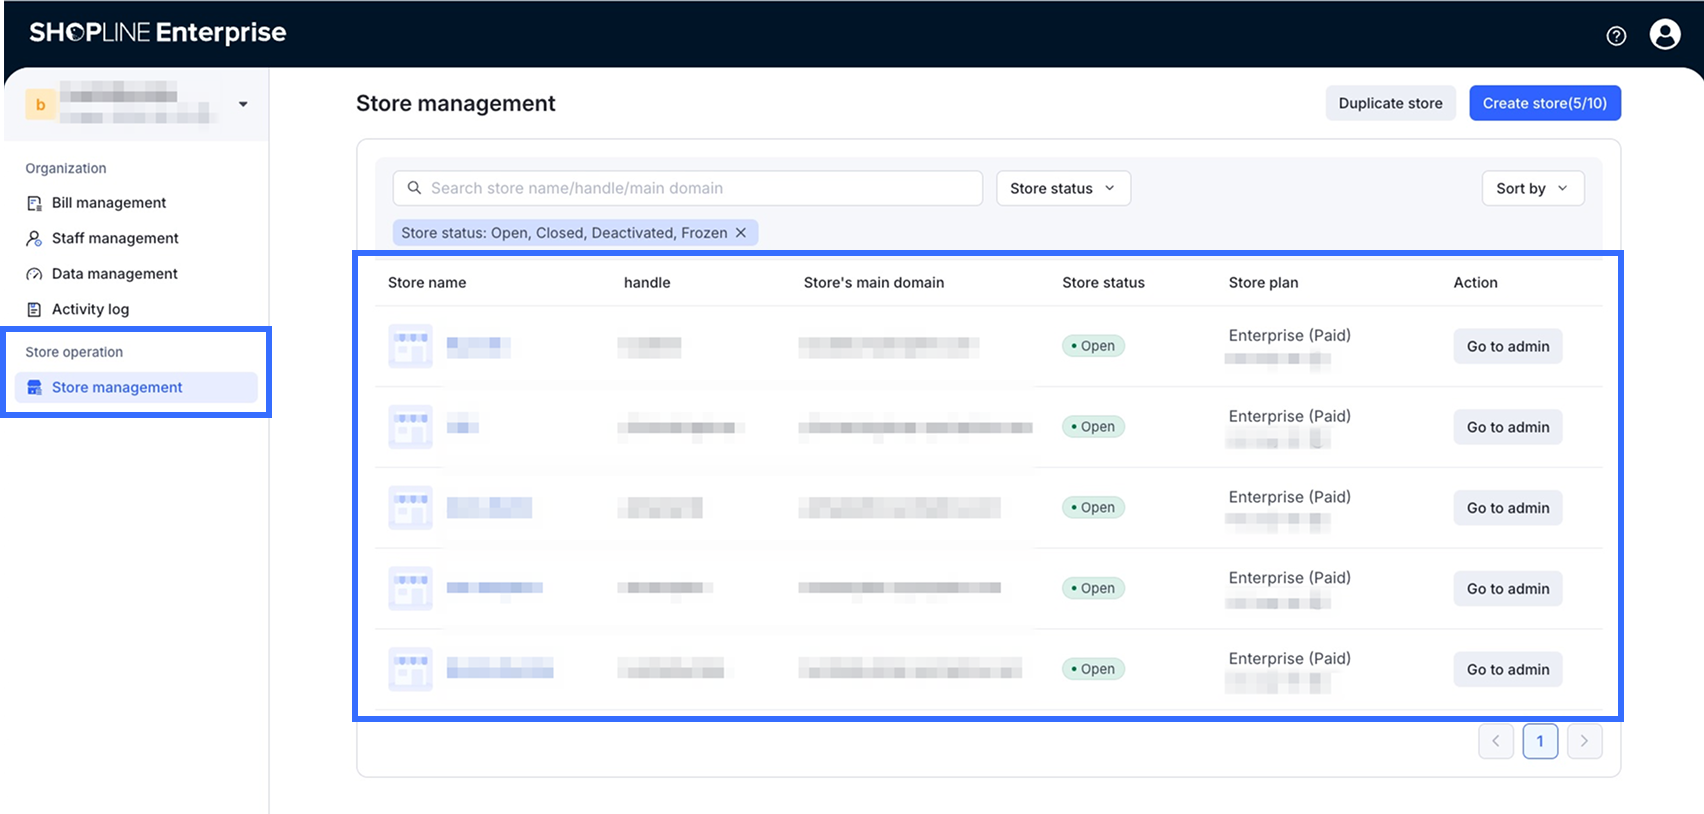
Task: Open the help question mark icon
Action: point(1616,36)
